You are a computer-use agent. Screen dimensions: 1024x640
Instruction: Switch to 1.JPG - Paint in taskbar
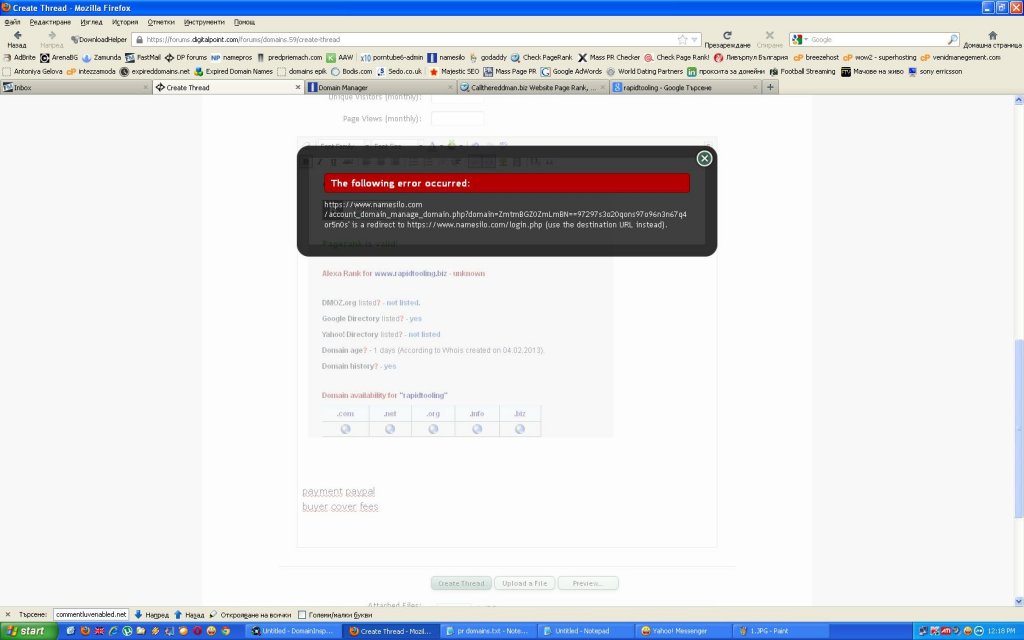pyautogui.click(x=779, y=631)
